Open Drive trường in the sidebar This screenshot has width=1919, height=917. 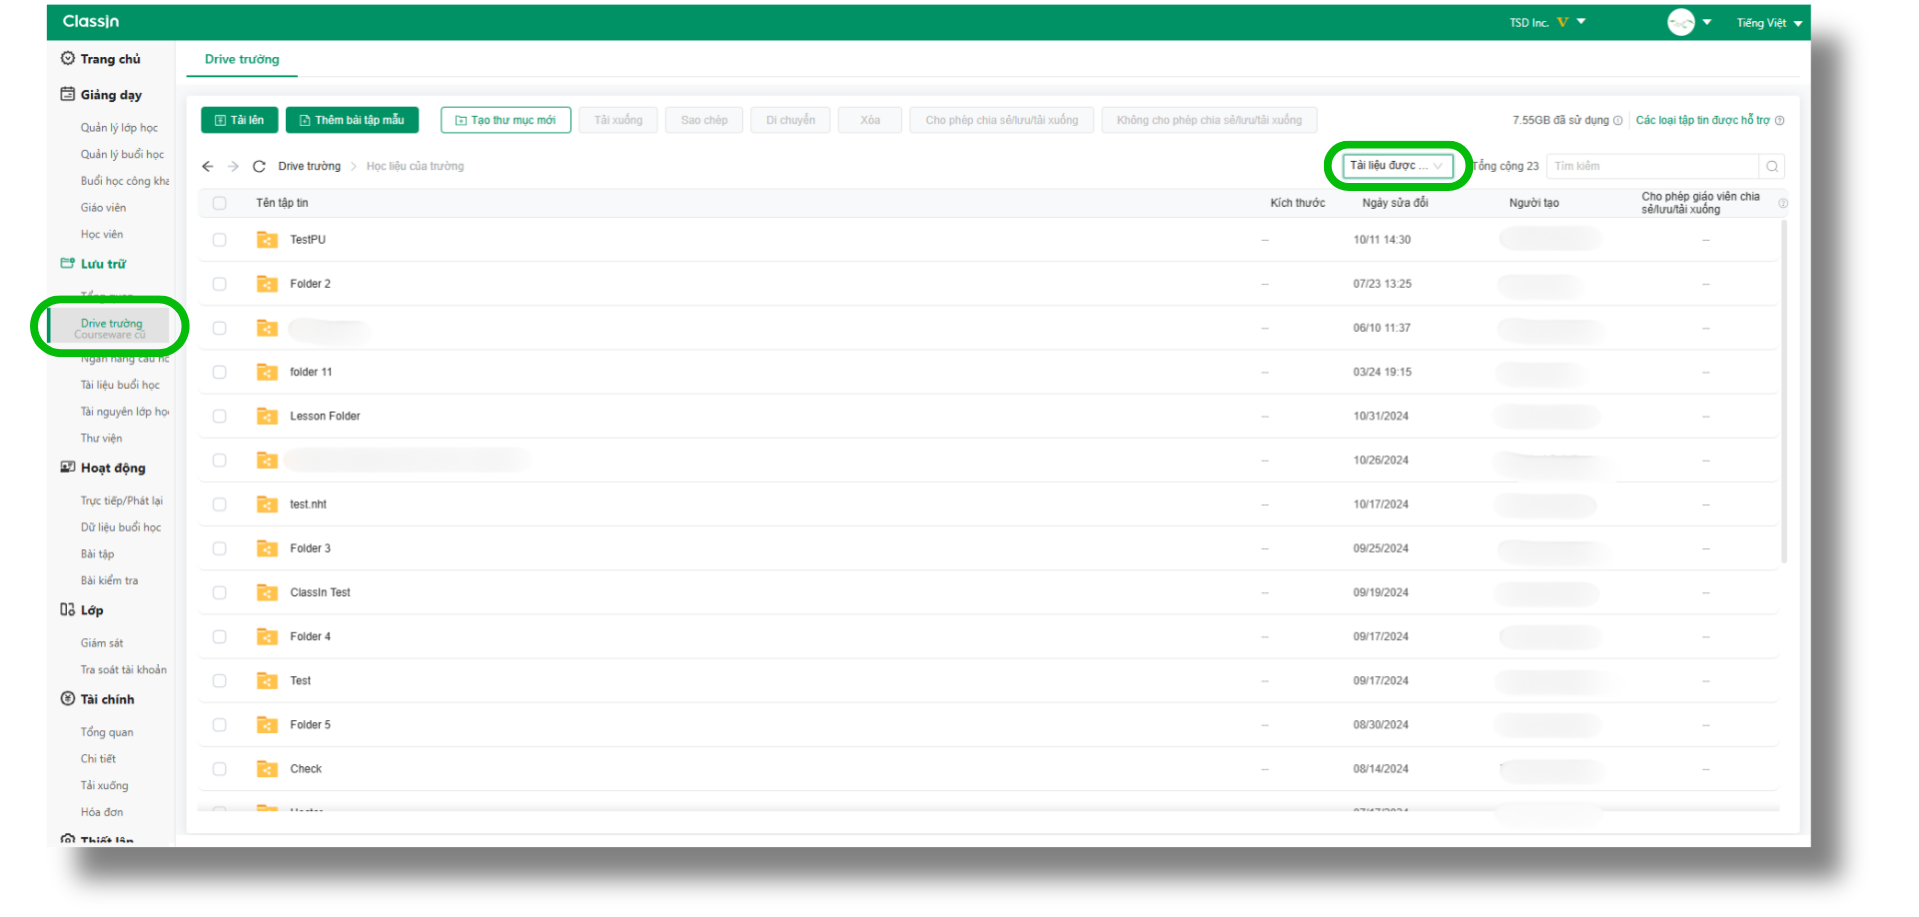[111, 324]
